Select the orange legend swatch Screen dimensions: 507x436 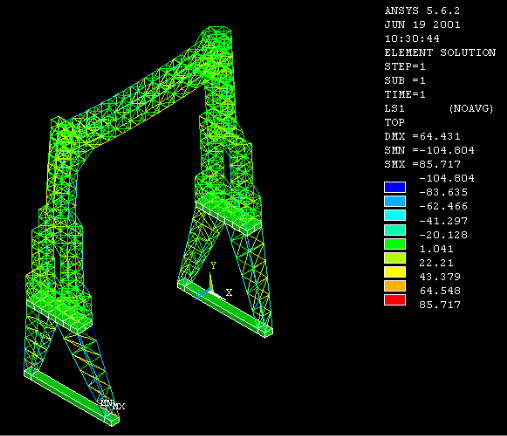click(x=395, y=286)
